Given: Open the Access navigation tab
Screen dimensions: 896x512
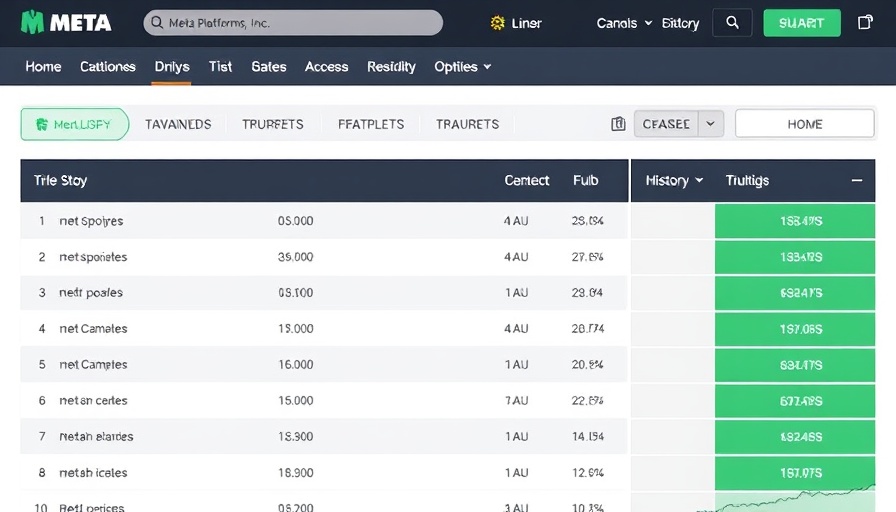Looking at the screenshot, I should click(x=326, y=66).
